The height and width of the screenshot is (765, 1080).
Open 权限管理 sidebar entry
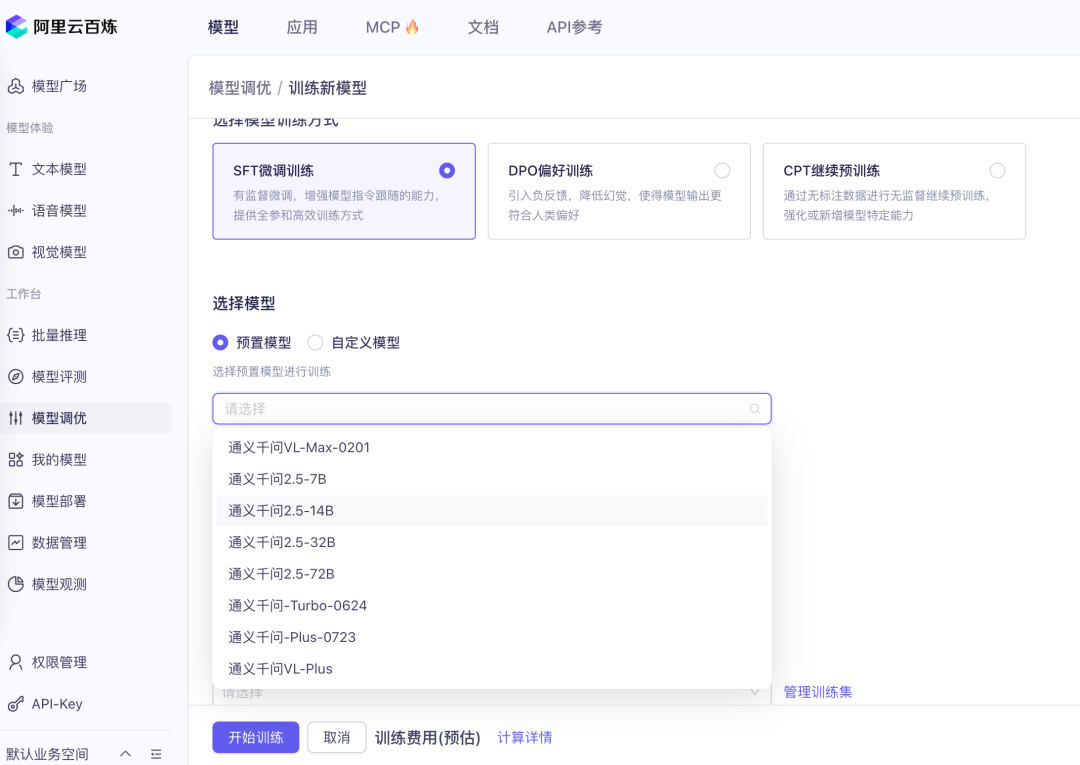click(x=59, y=662)
